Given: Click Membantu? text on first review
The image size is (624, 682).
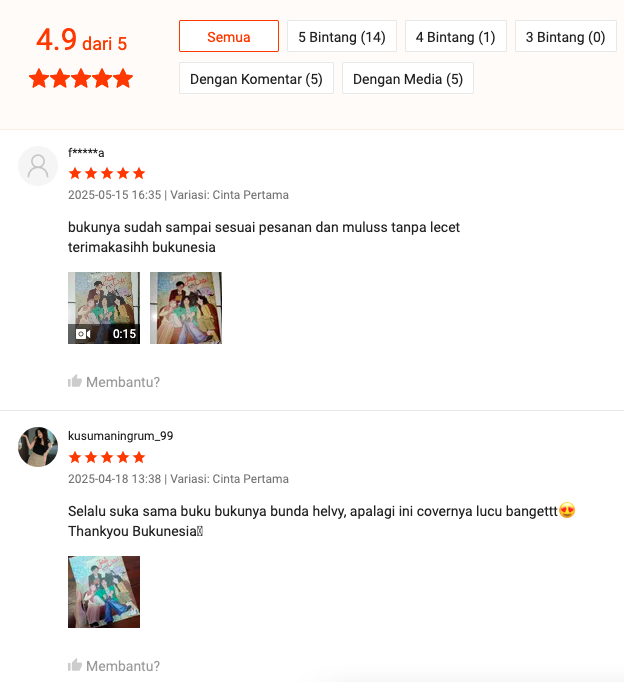Looking at the screenshot, I should click(123, 382).
